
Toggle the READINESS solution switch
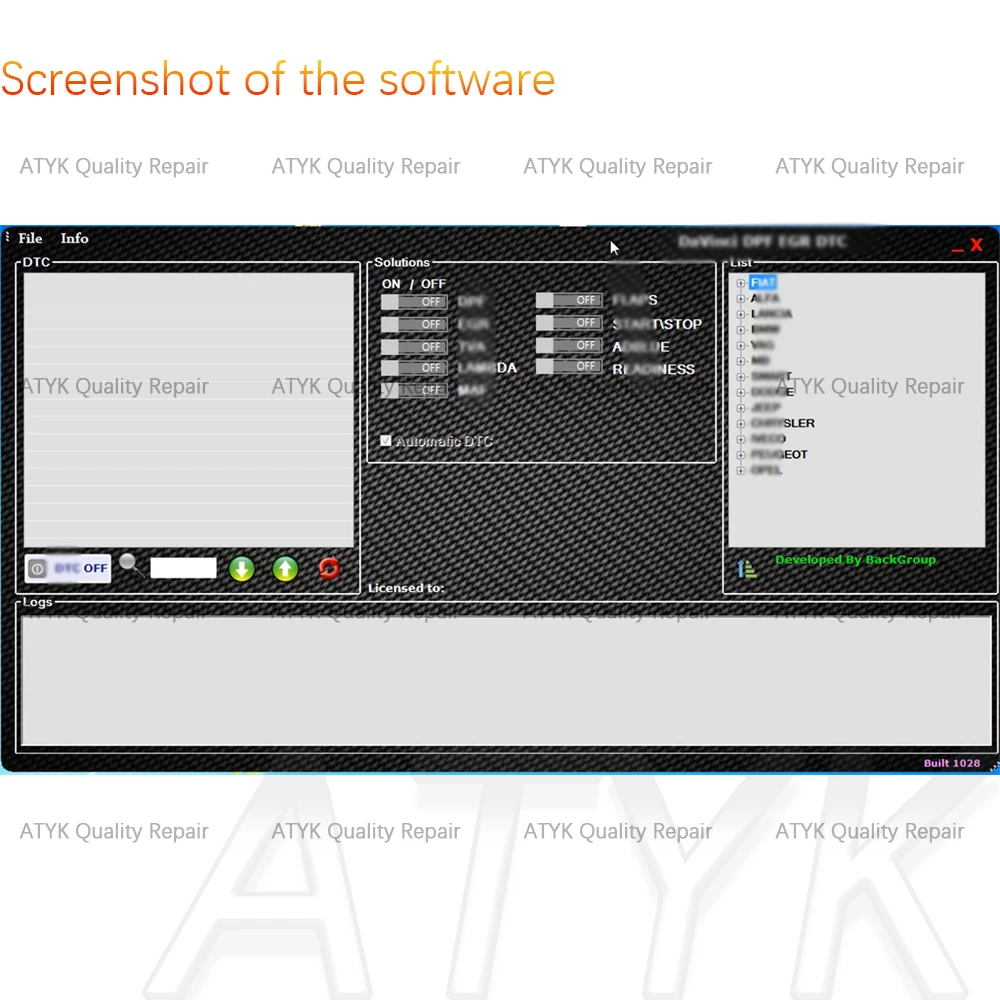[x=569, y=366]
